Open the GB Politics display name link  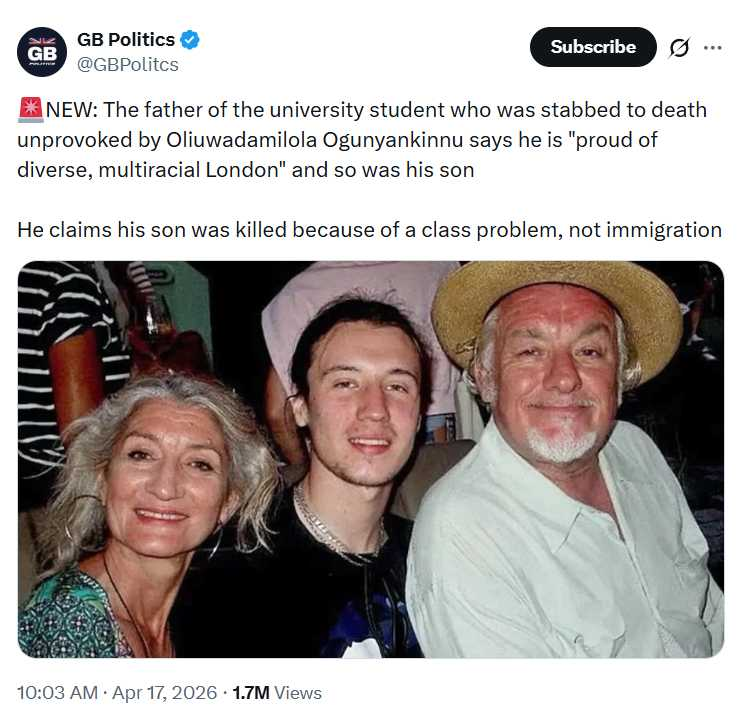click(x=126, y=40)
